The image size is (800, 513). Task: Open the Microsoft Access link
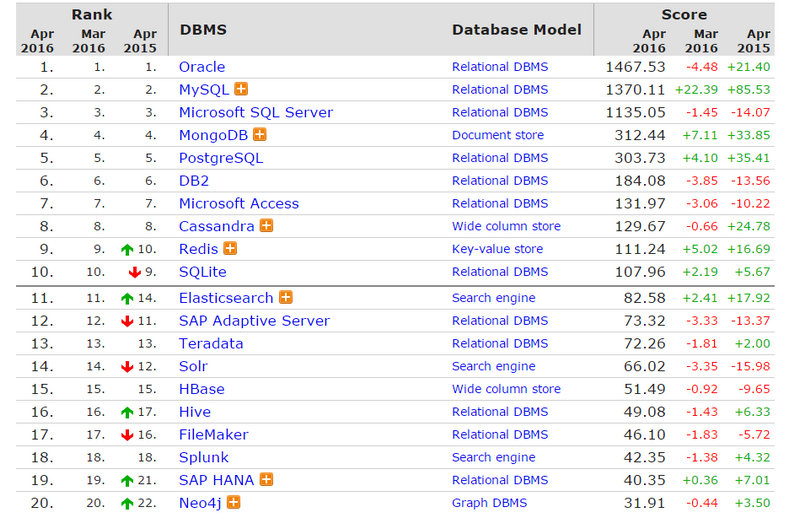click(239, 204)
